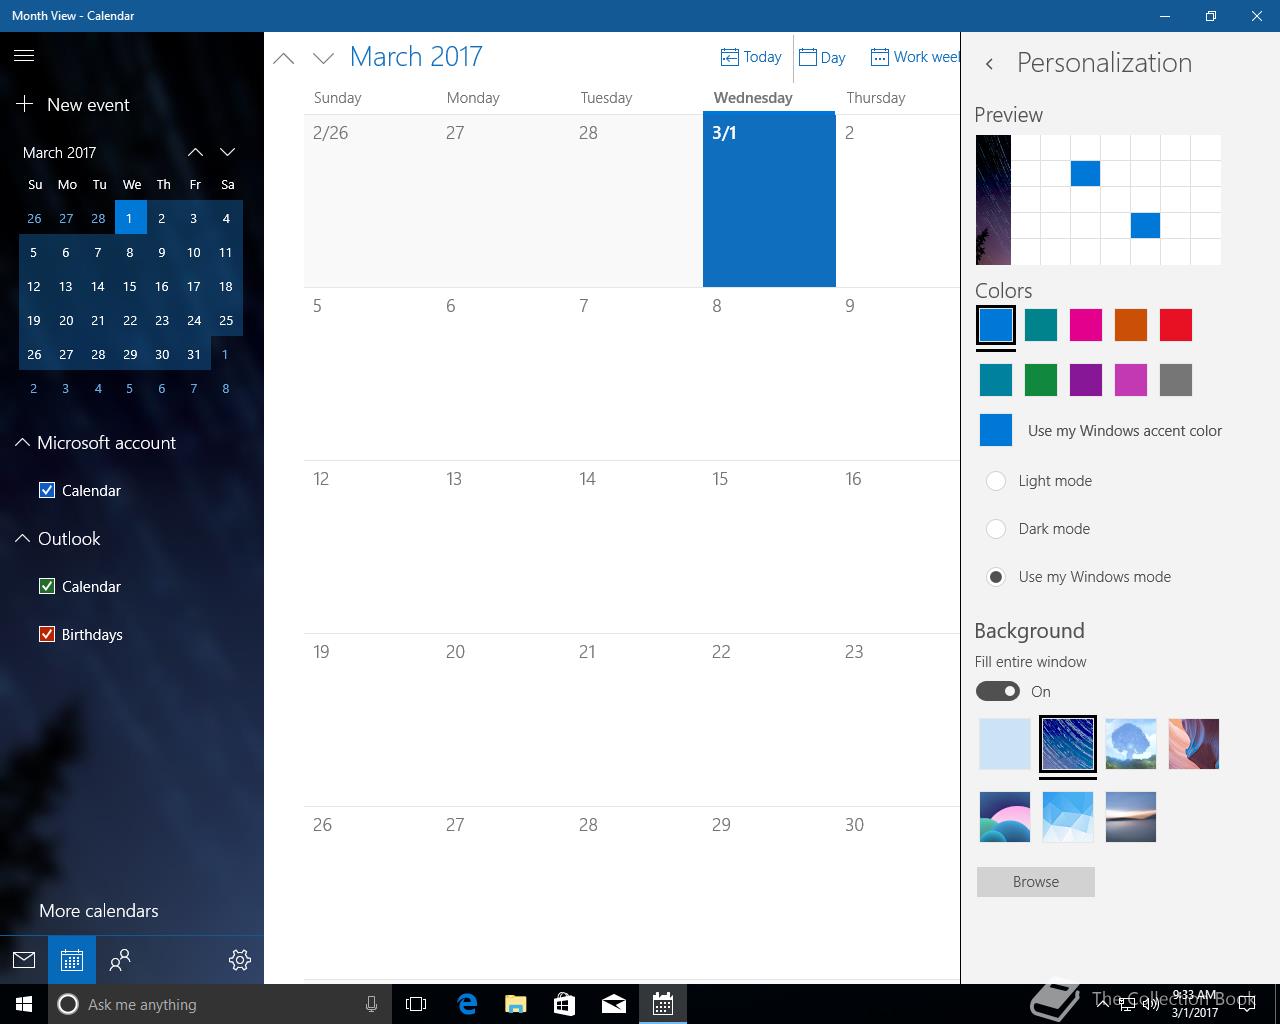Turn off Fill entire window toggle

998,691
